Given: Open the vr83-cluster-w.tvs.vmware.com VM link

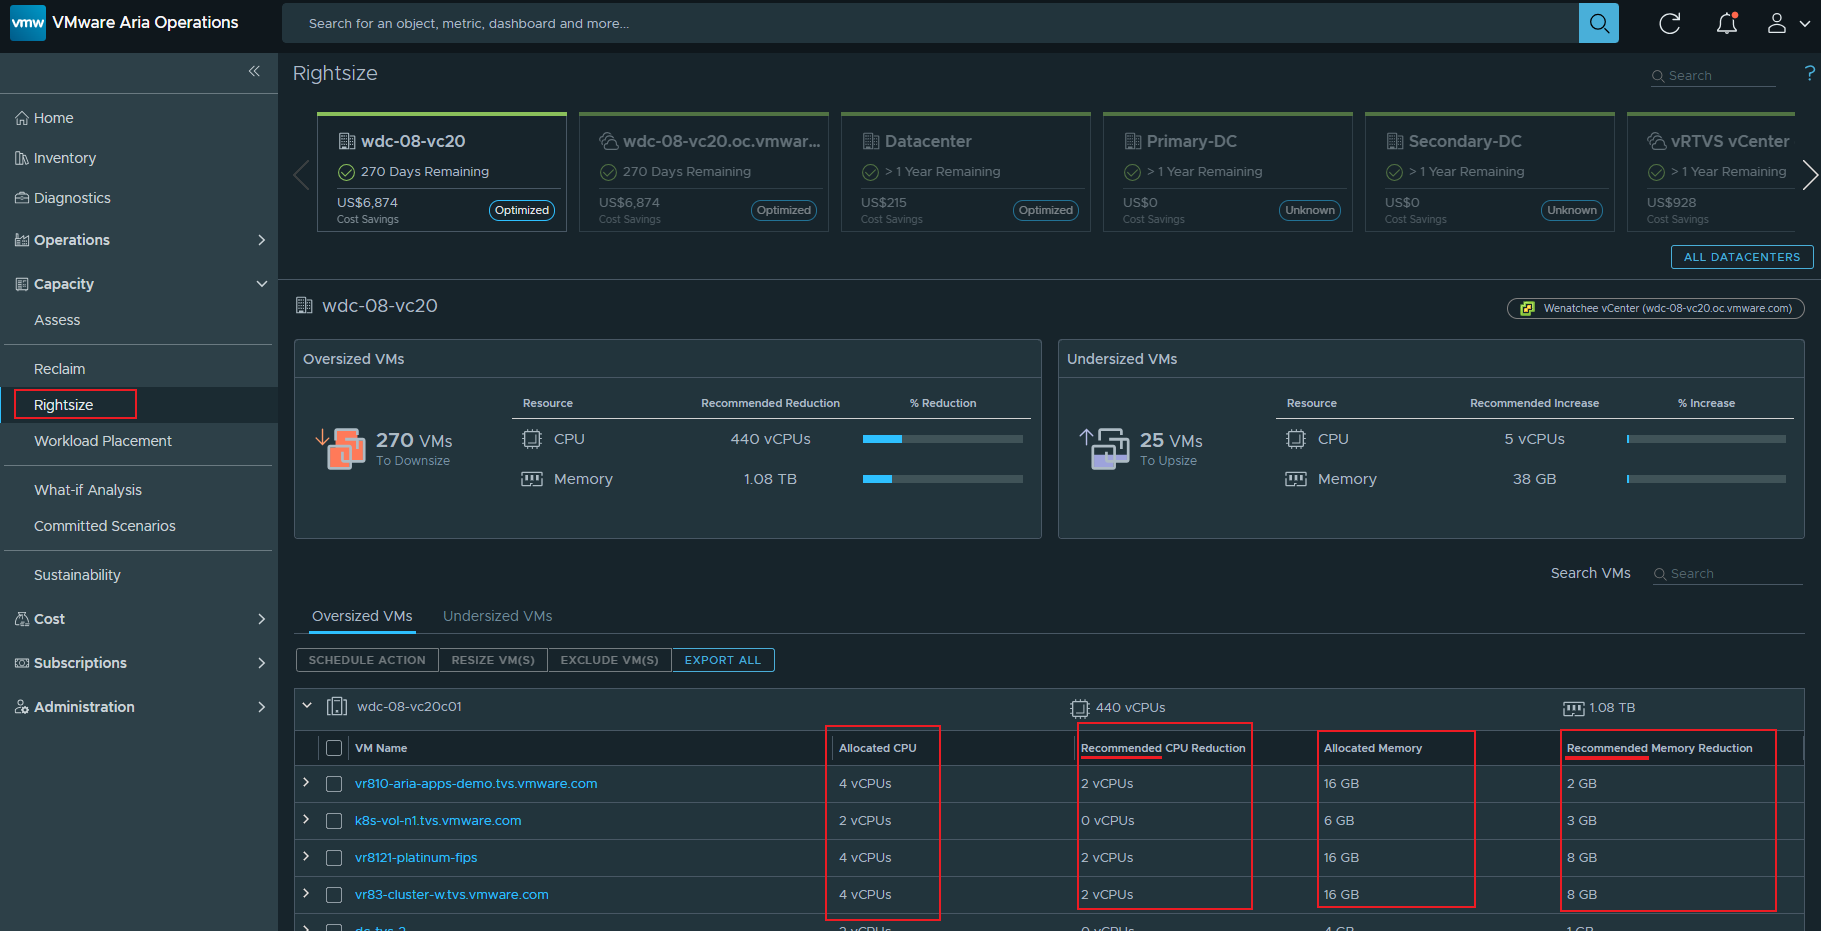Looking at the screenshot, I should [x=452, y=895].
